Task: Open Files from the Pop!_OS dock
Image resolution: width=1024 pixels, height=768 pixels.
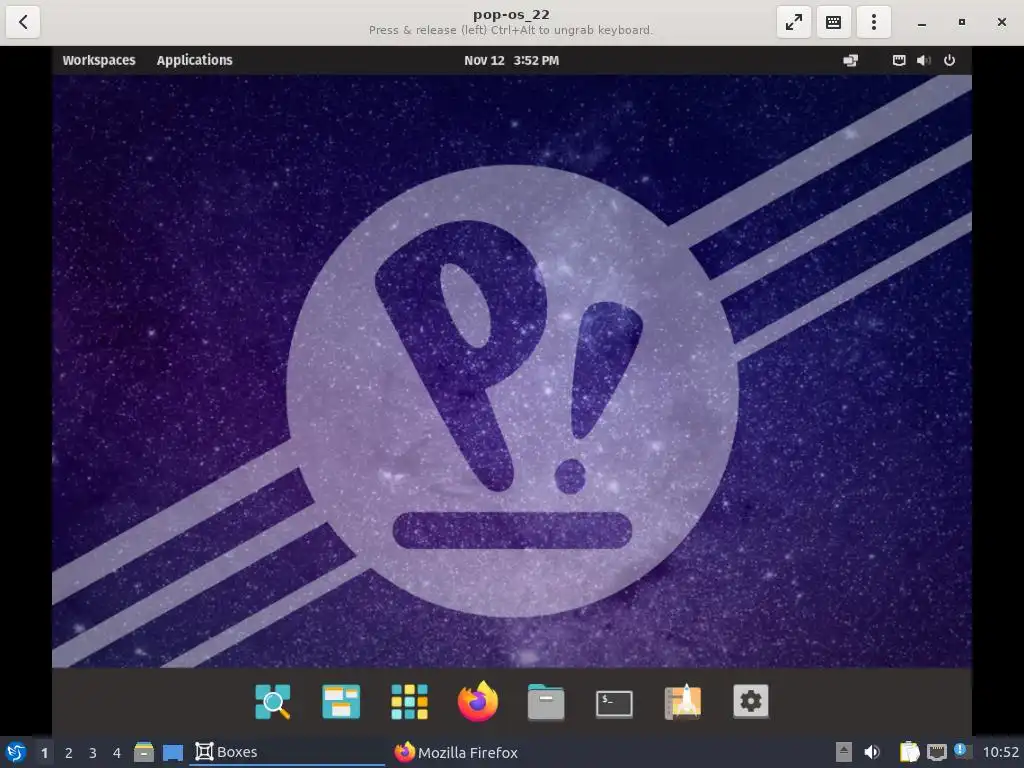Action: point(546,701)
